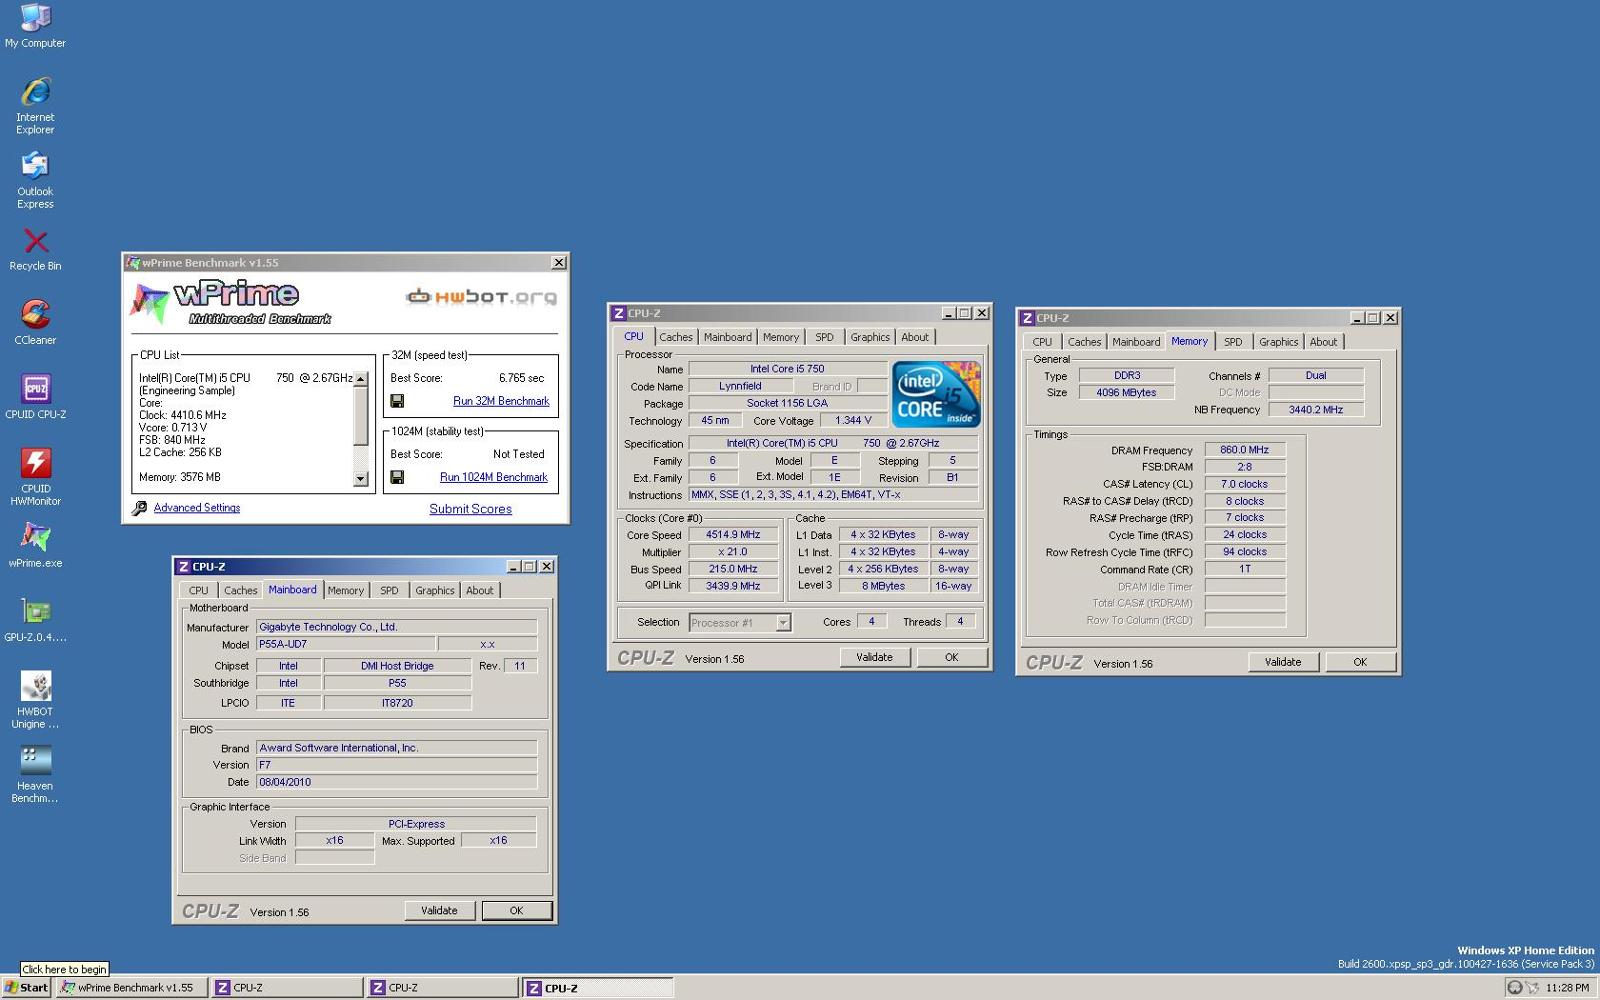Open the Start menu
This screenshot has width=1600, height=1000.
[x=26, y=987]
